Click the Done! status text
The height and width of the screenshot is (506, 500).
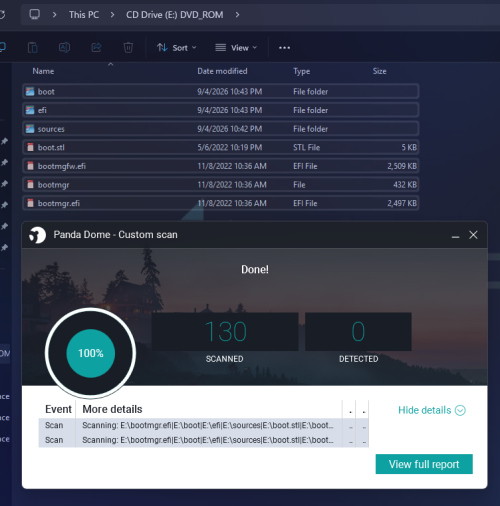(x=255, y=269)
